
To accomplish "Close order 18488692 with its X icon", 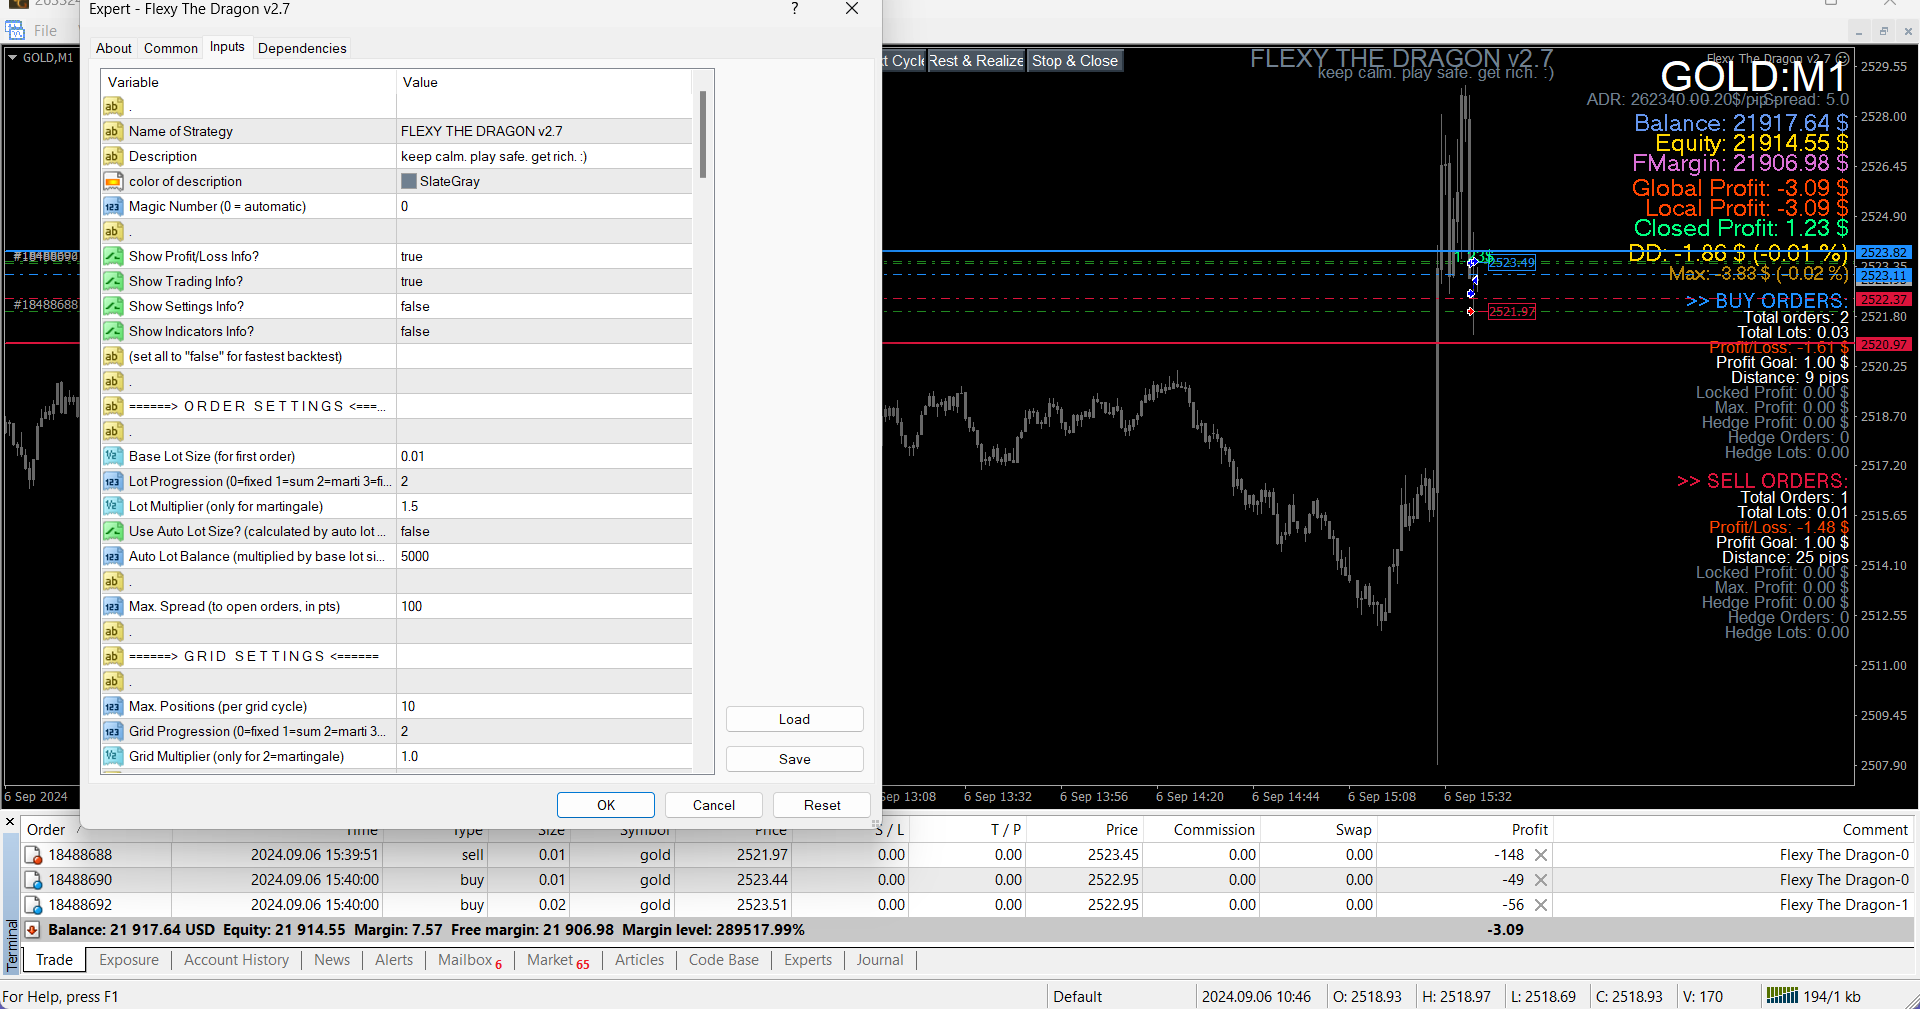I will click(x=1541, y=905).
